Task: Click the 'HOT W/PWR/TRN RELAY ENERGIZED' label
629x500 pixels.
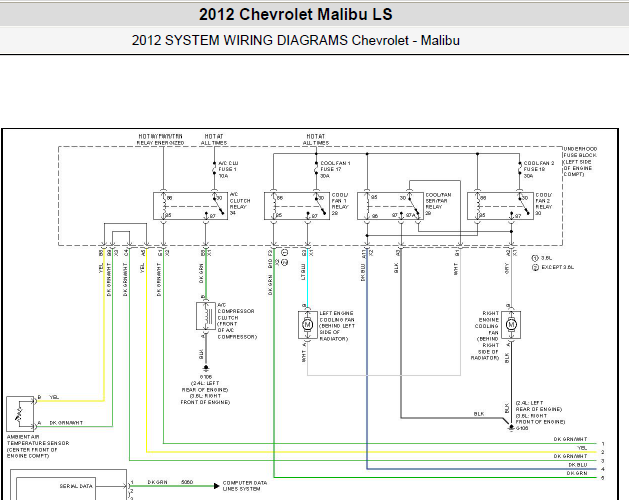Action: pyautogui.click(x=160, y=139)
